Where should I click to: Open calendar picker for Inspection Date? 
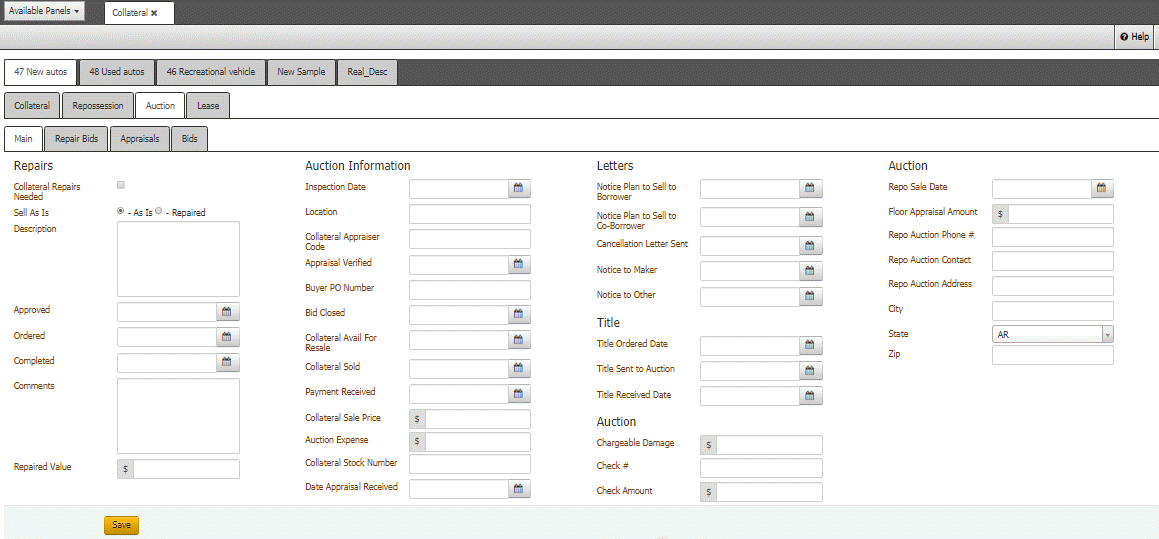click(519, 188)
